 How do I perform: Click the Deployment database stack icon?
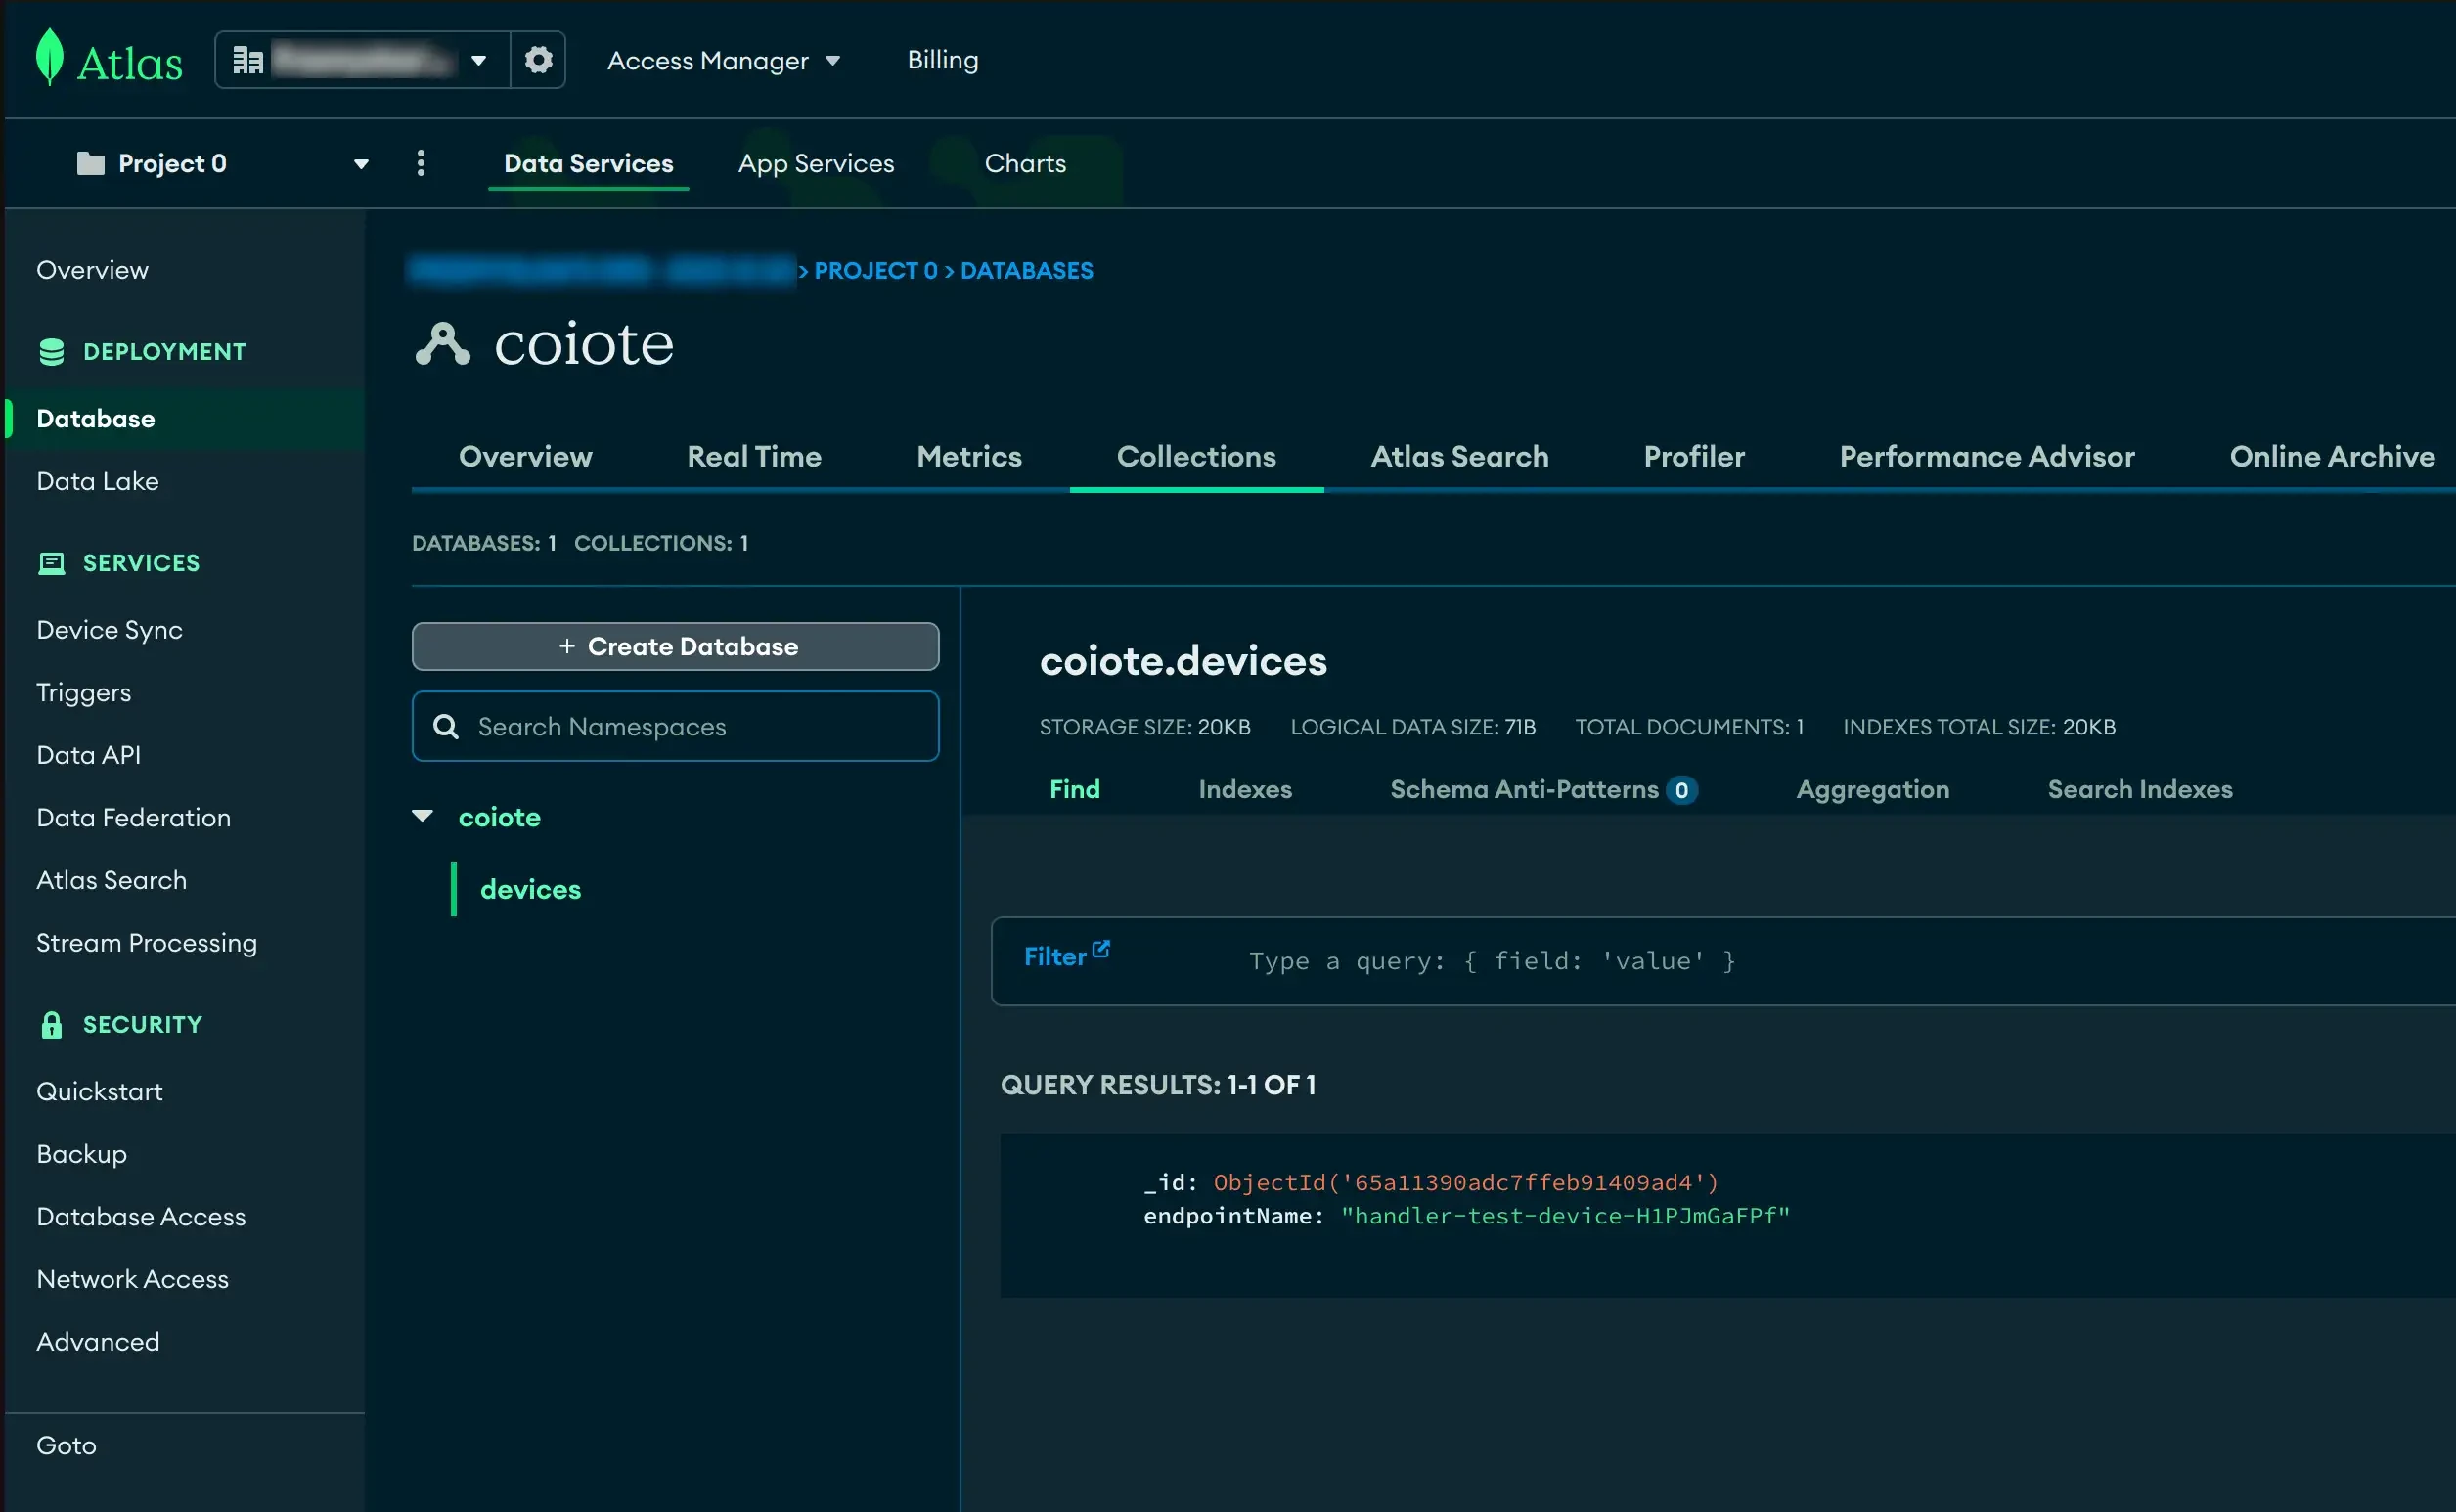[x=52, y=352]
